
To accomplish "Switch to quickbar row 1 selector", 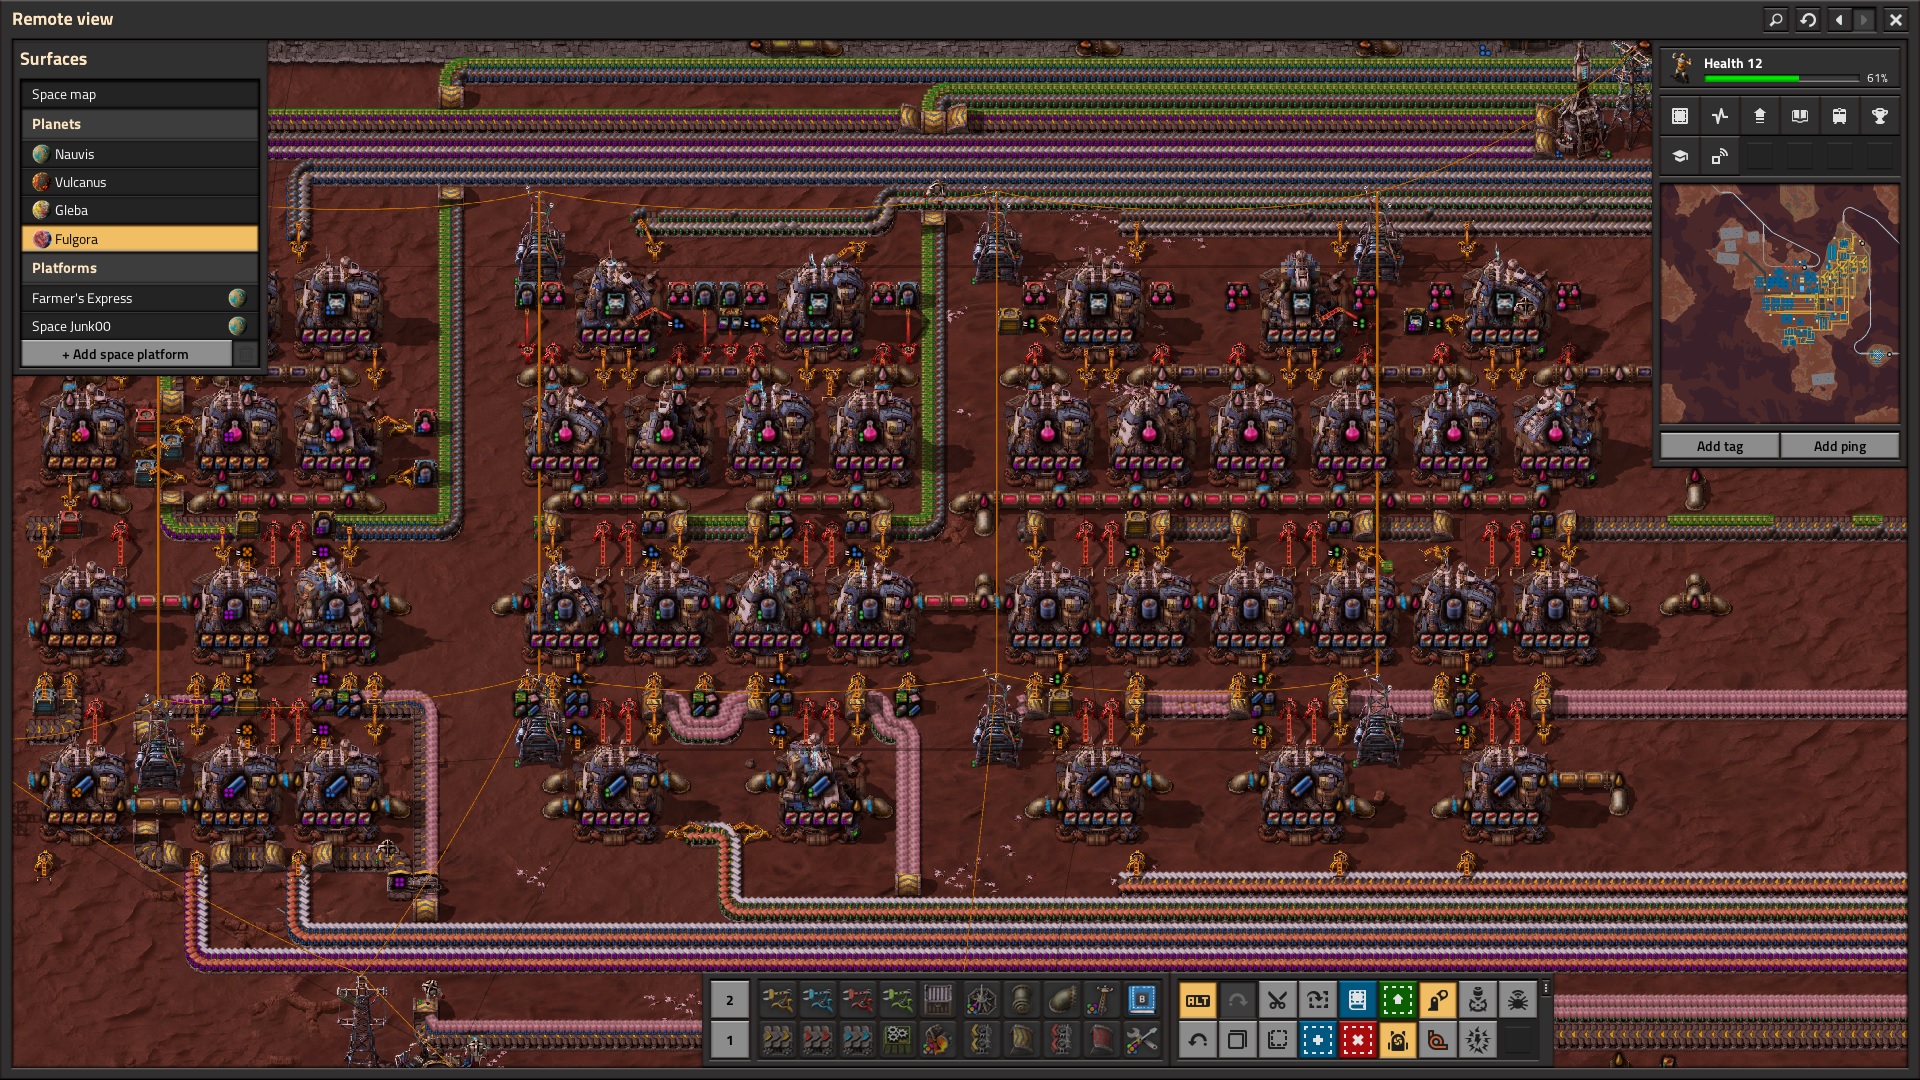I will [730, 1040].
